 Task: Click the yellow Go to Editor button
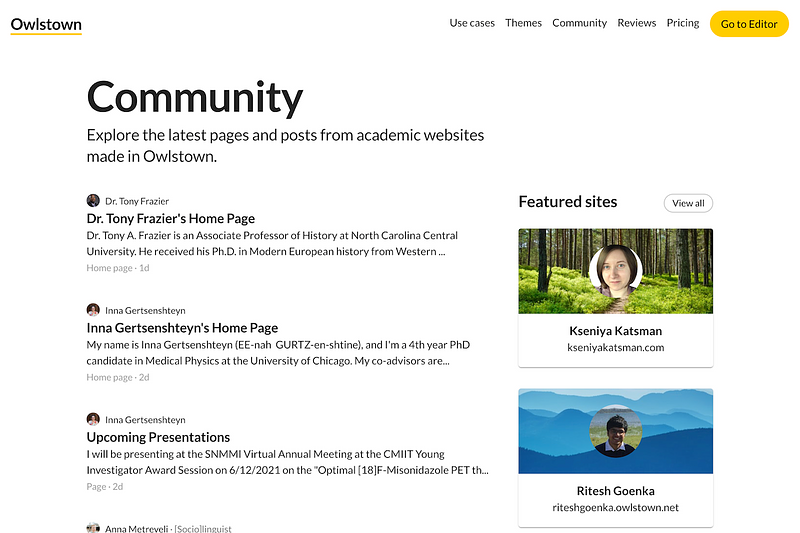click(x=749, y=24)
